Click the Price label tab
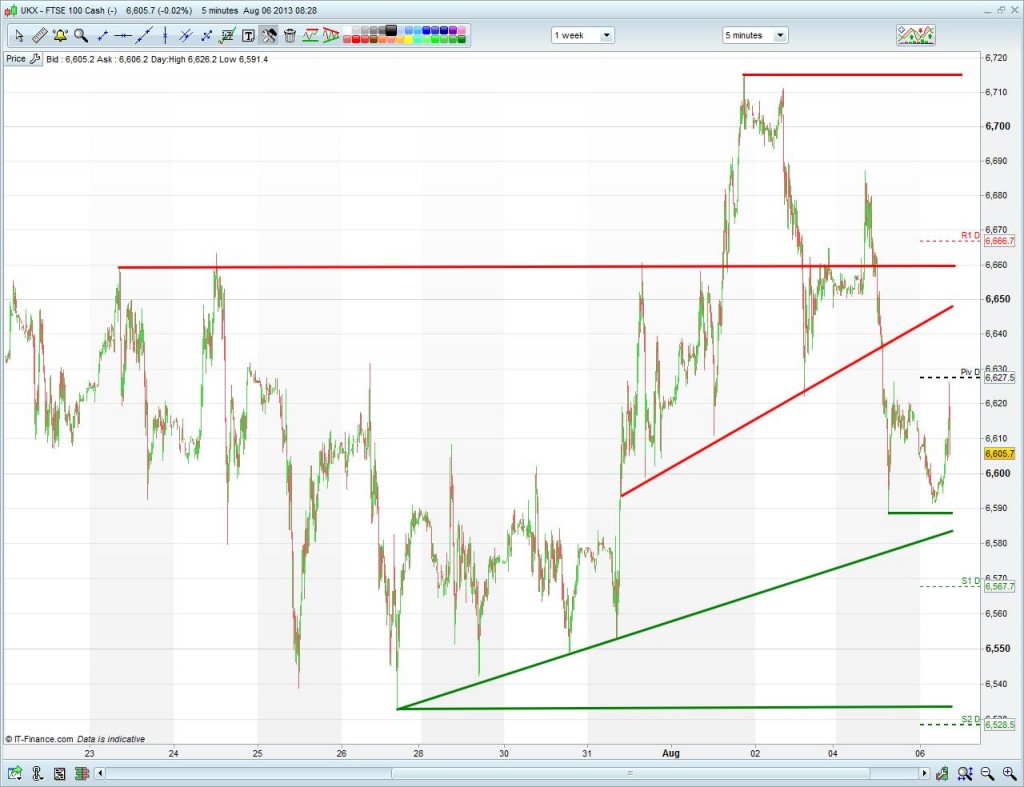Image resolution: width=1024 pixels, height=787 pixels. pyautogui.click(x=16, y=59)
